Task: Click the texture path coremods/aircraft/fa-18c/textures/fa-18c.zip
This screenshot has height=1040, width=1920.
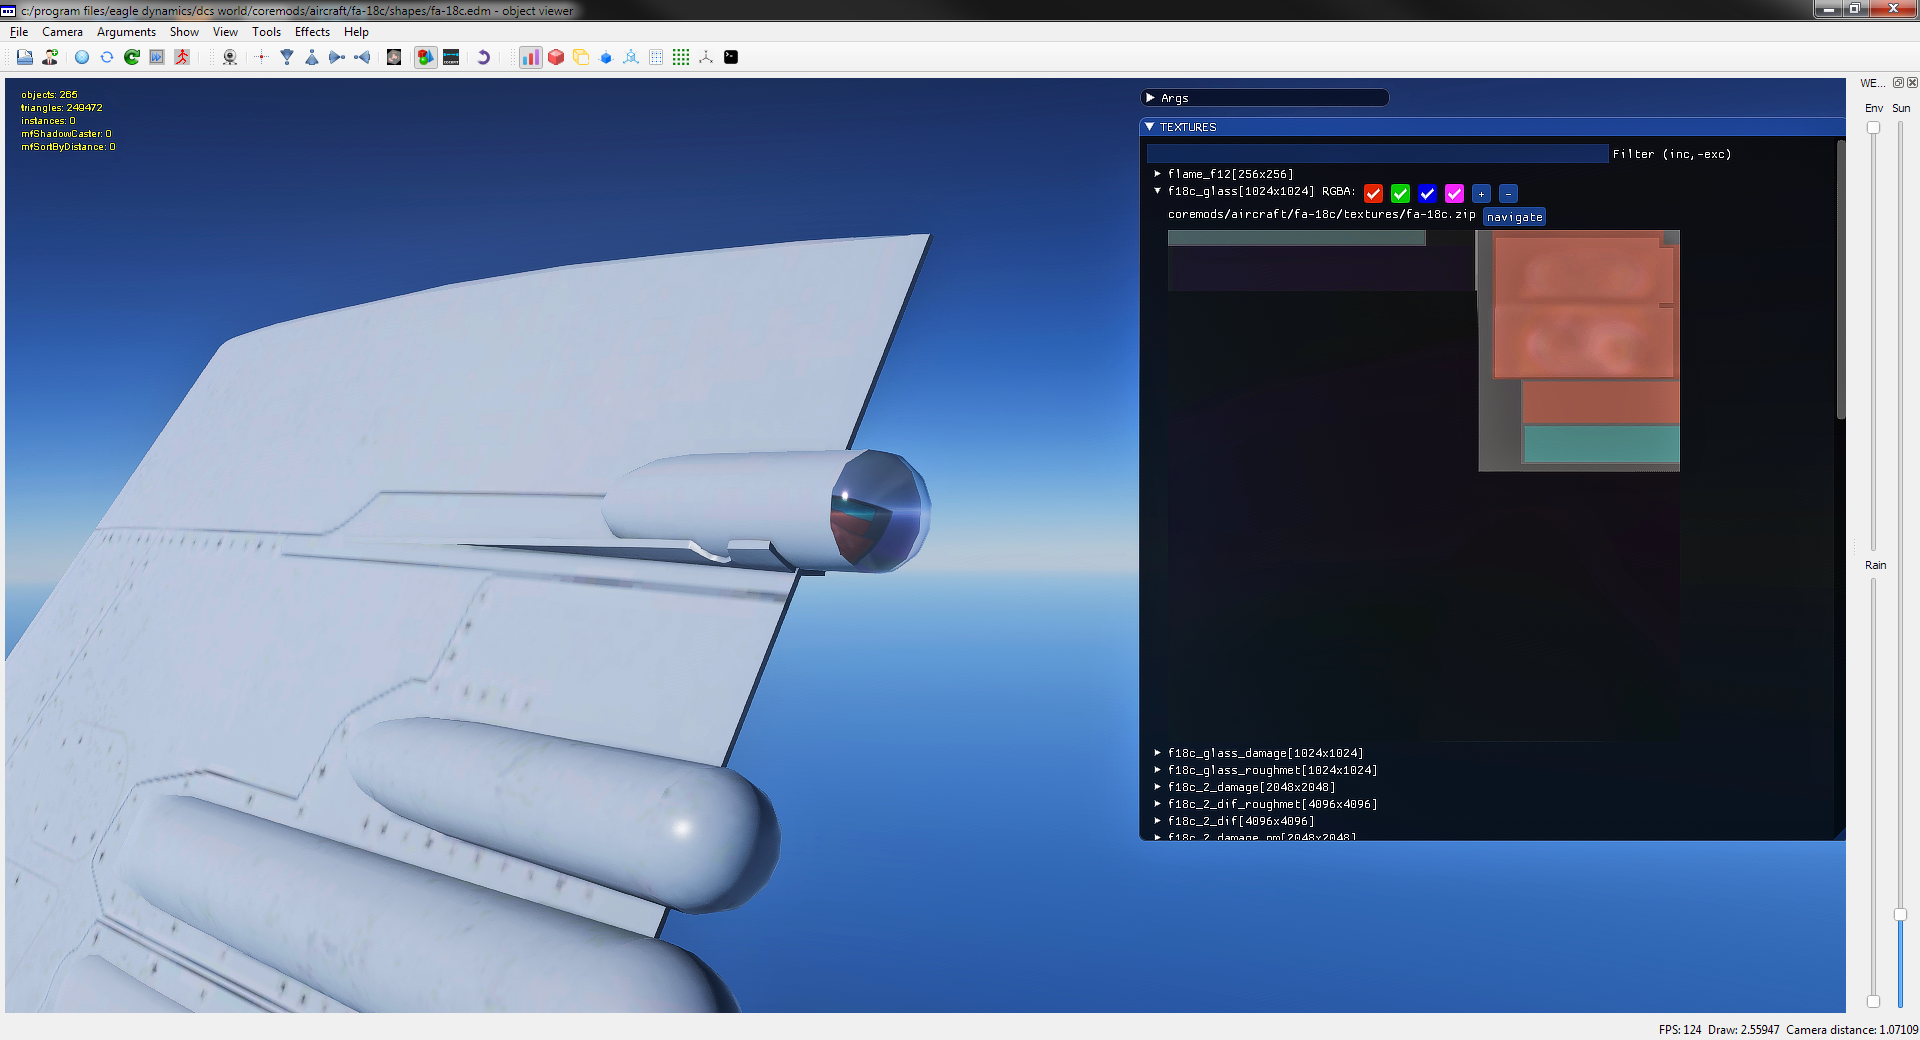Action: pyautogui.click(x=1321, y=214)
